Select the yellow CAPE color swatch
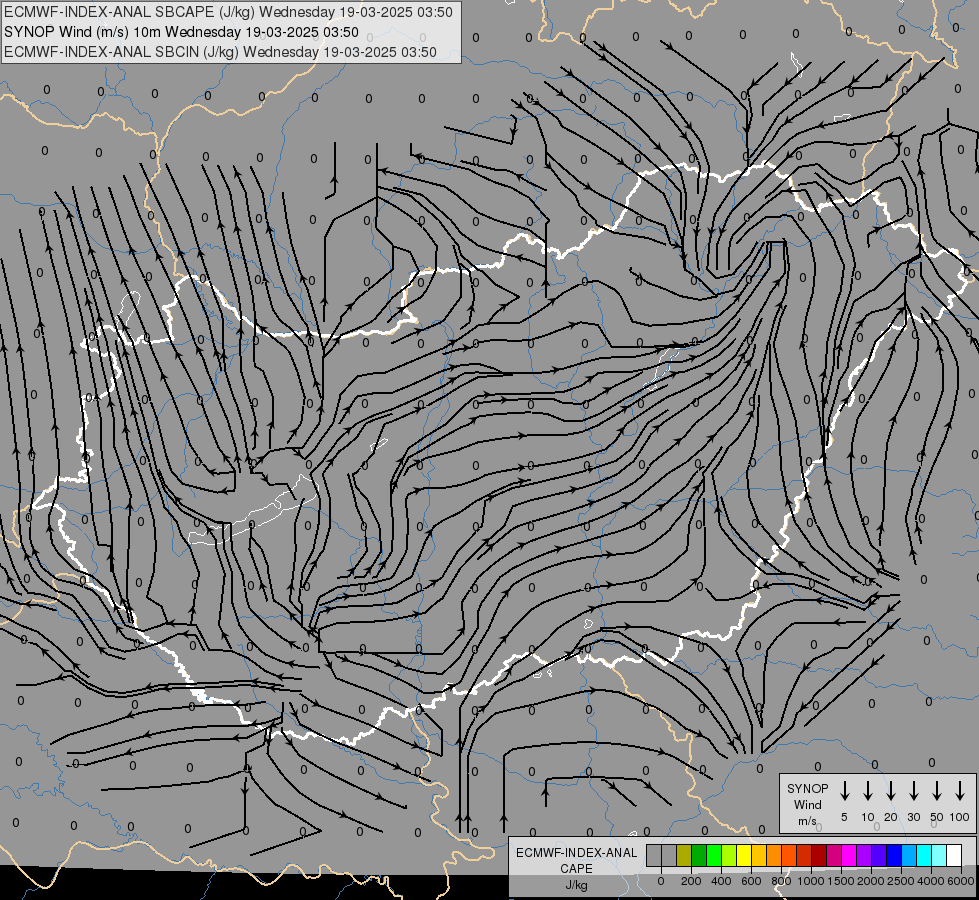The height and width of the screenshot is (900, 979). (744, 855)
